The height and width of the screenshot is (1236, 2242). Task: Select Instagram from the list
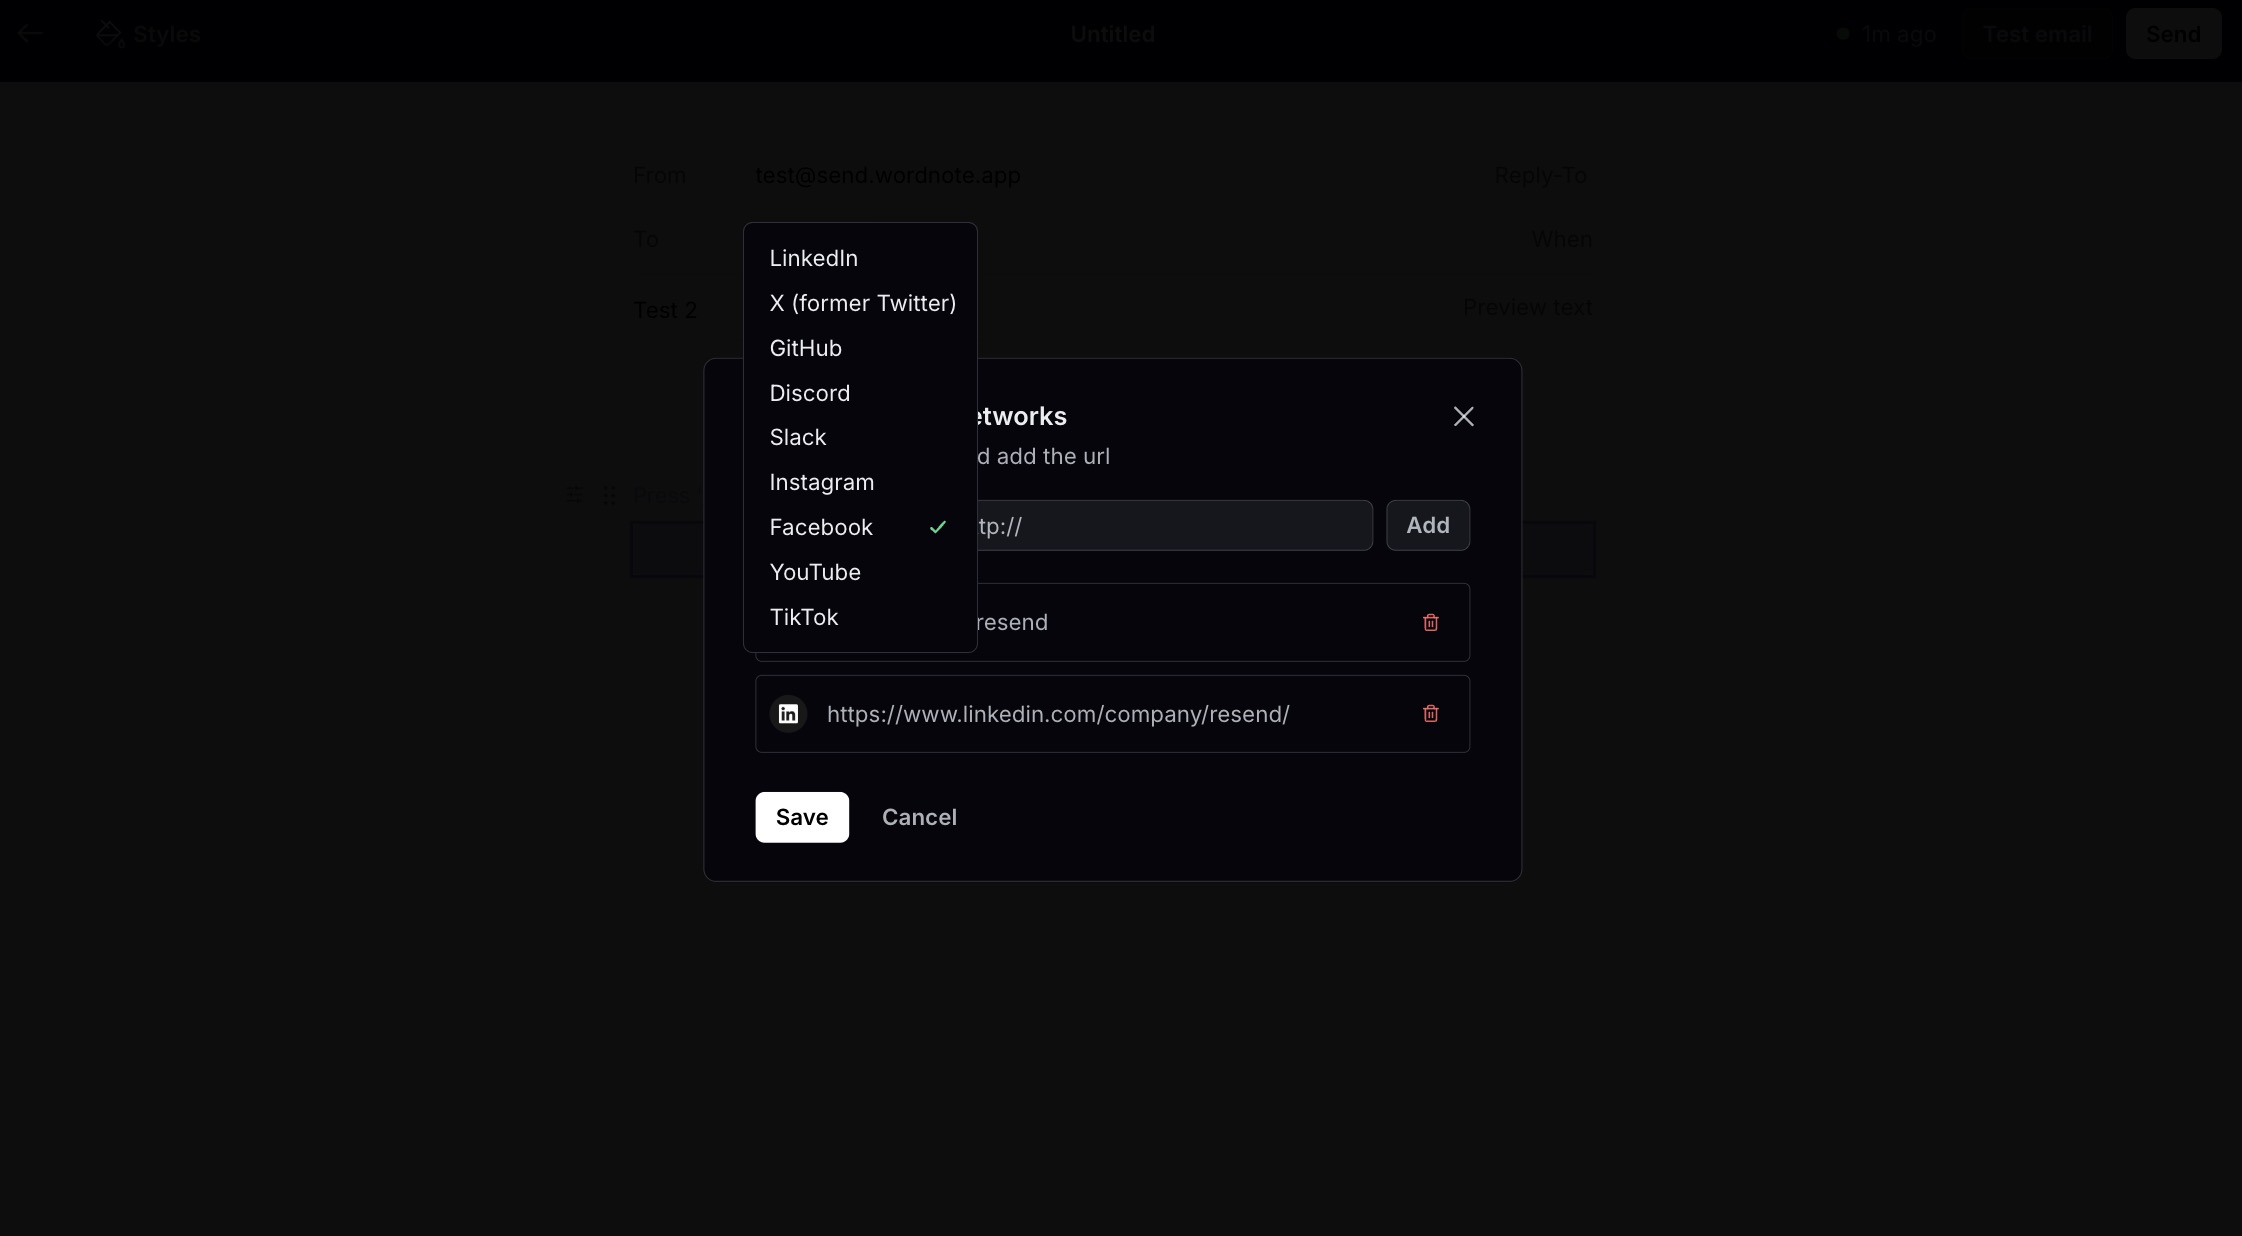point(821,482)
